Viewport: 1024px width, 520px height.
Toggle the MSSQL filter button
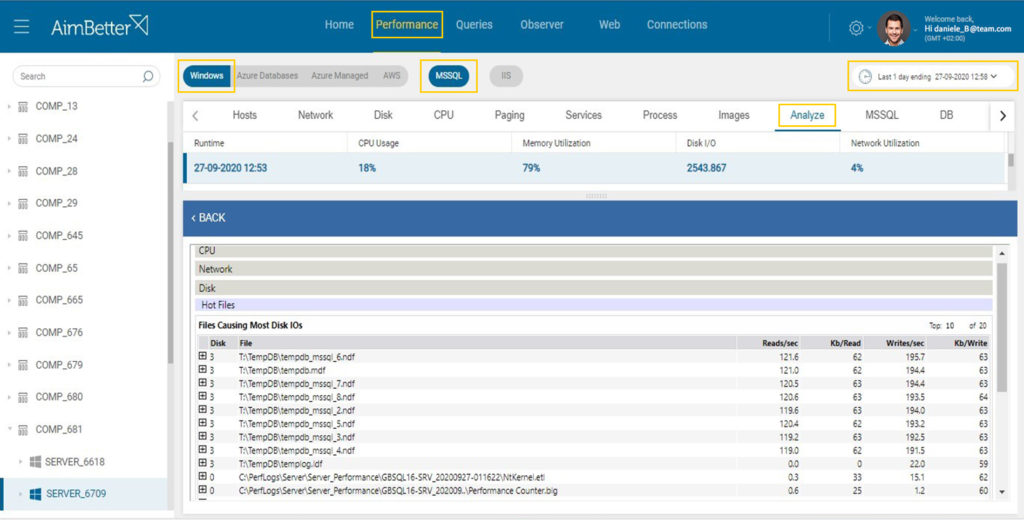pos(449,76)
